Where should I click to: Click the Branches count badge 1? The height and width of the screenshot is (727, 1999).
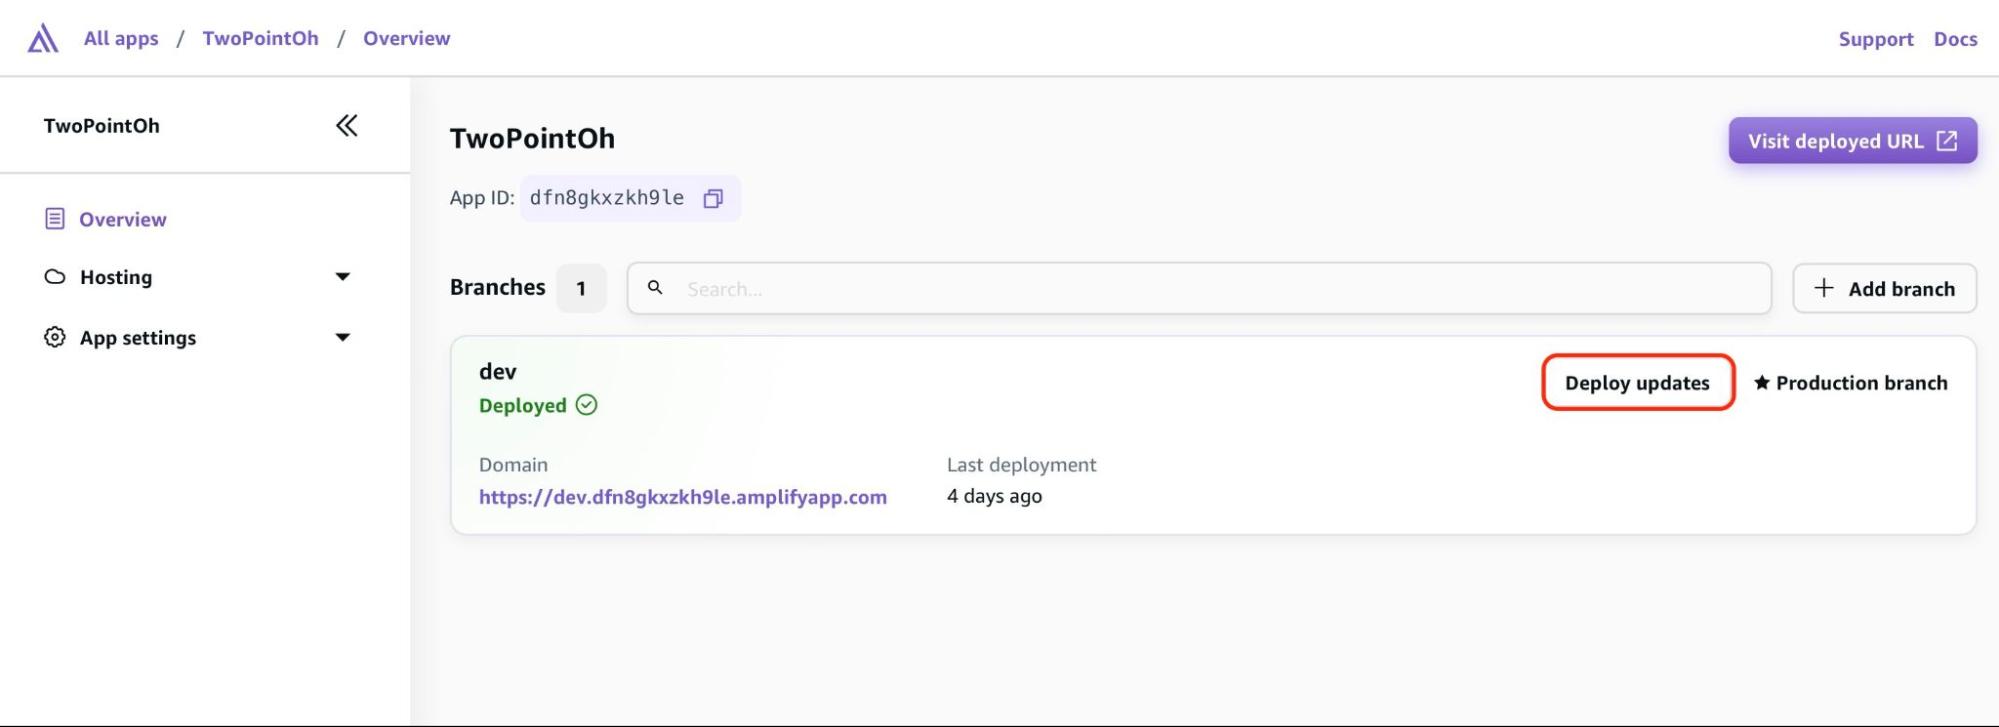pyautogui.click(x=581, y=288)
